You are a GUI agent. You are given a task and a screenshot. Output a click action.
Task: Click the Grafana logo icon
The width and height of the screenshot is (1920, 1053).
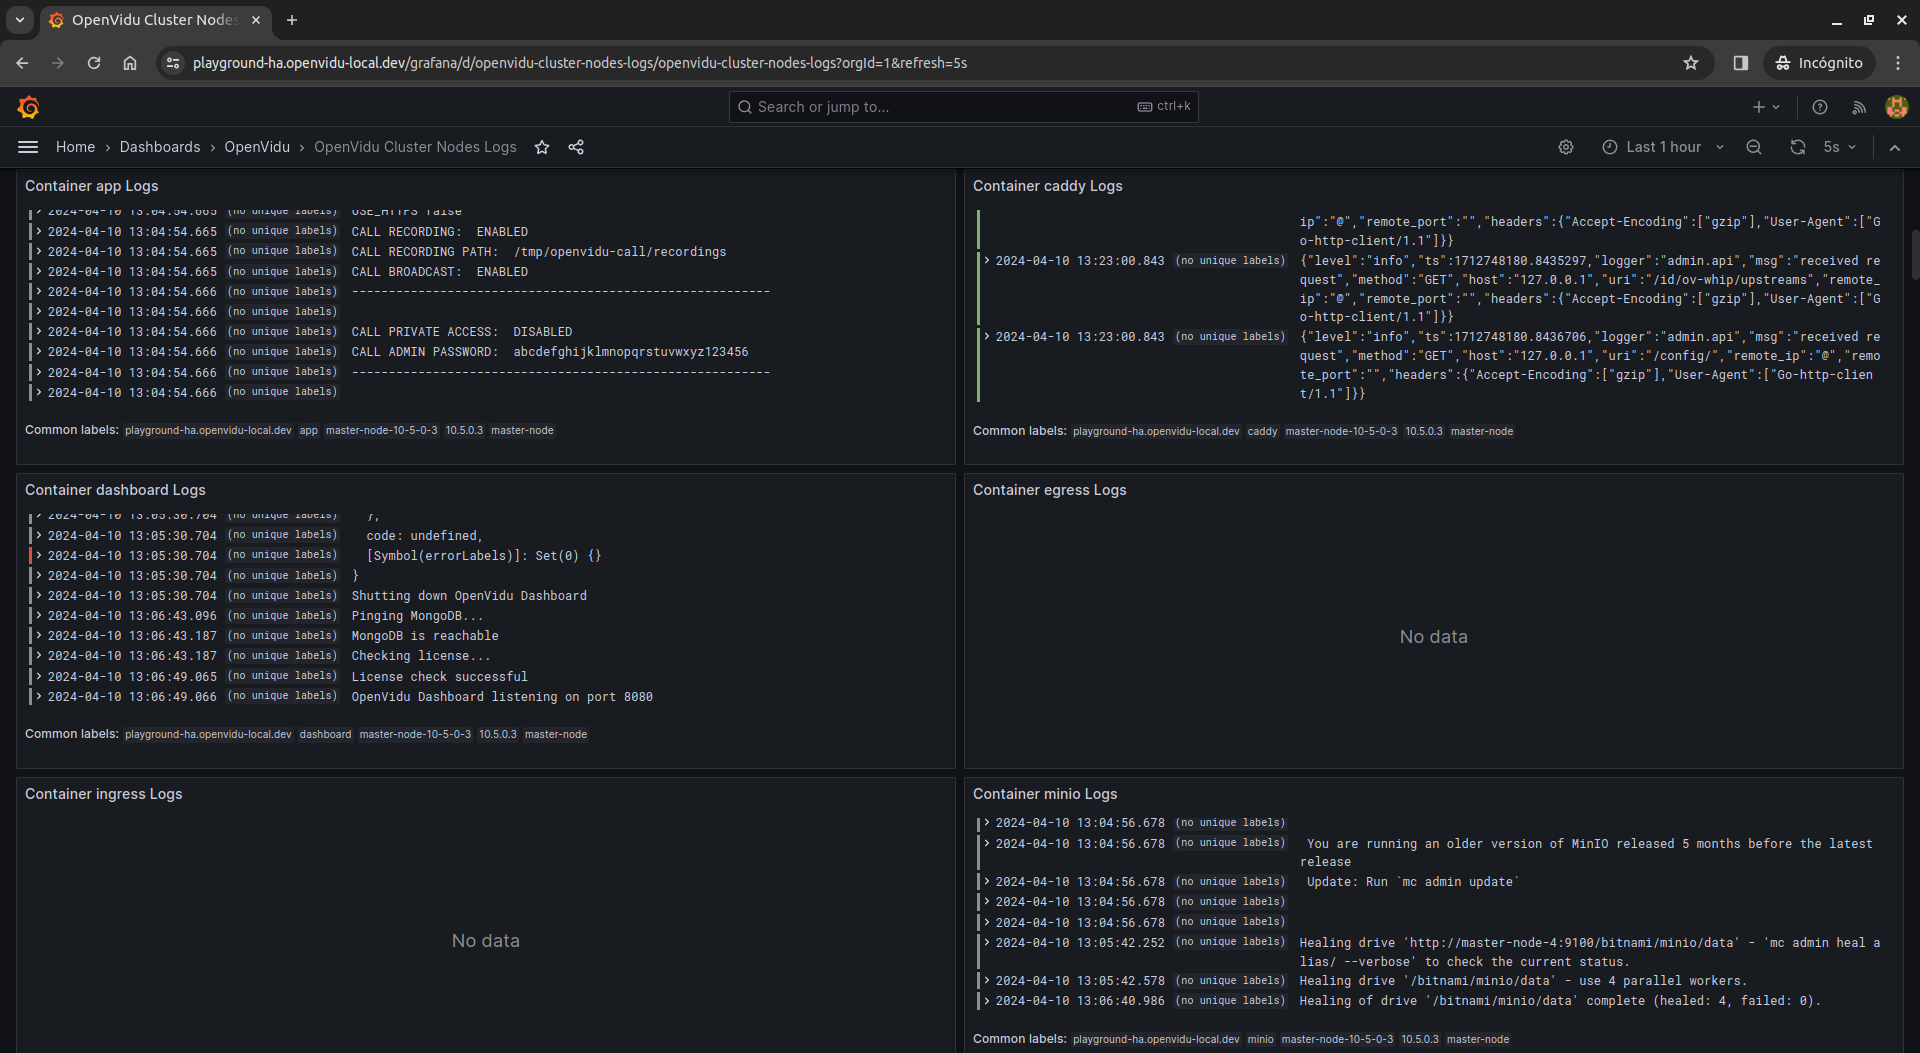click(28, 107)
